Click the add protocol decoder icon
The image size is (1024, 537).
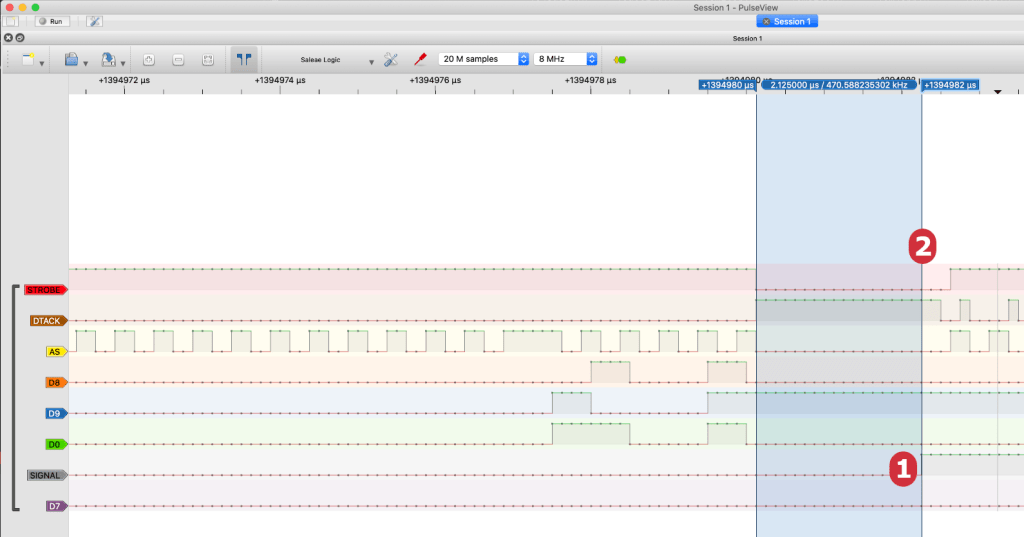pos(620,60)
